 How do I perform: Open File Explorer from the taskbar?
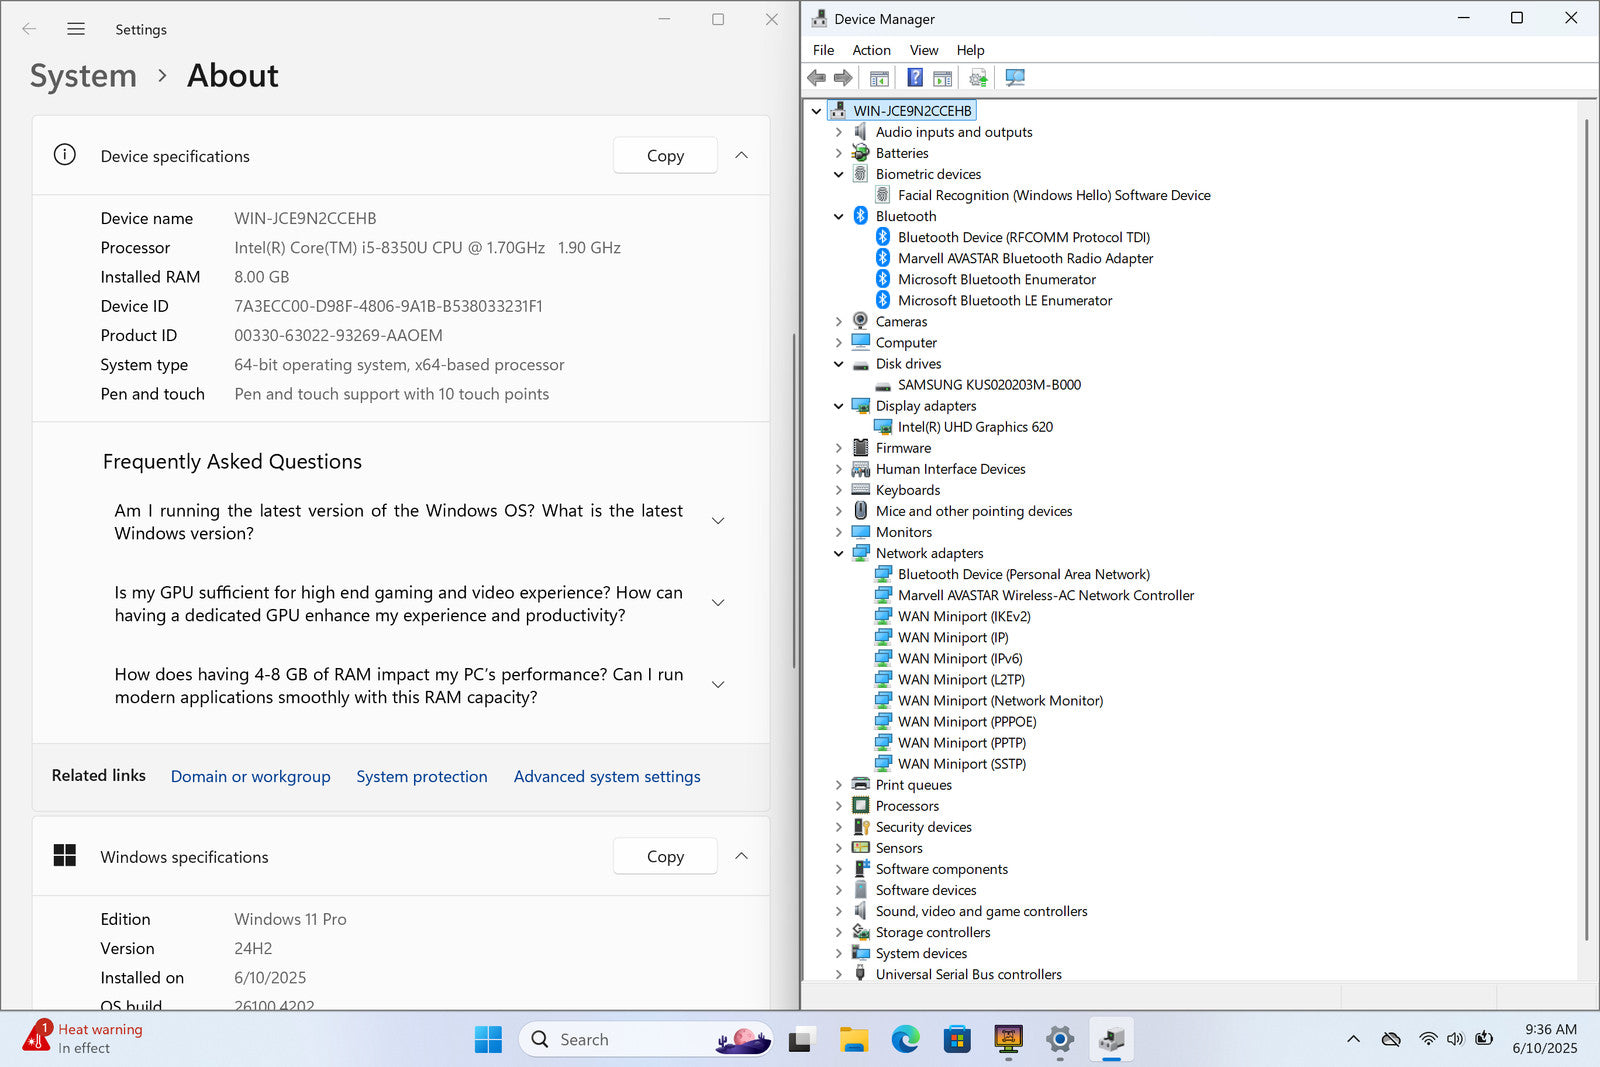pyautogui.click(x=853, y=1040)
